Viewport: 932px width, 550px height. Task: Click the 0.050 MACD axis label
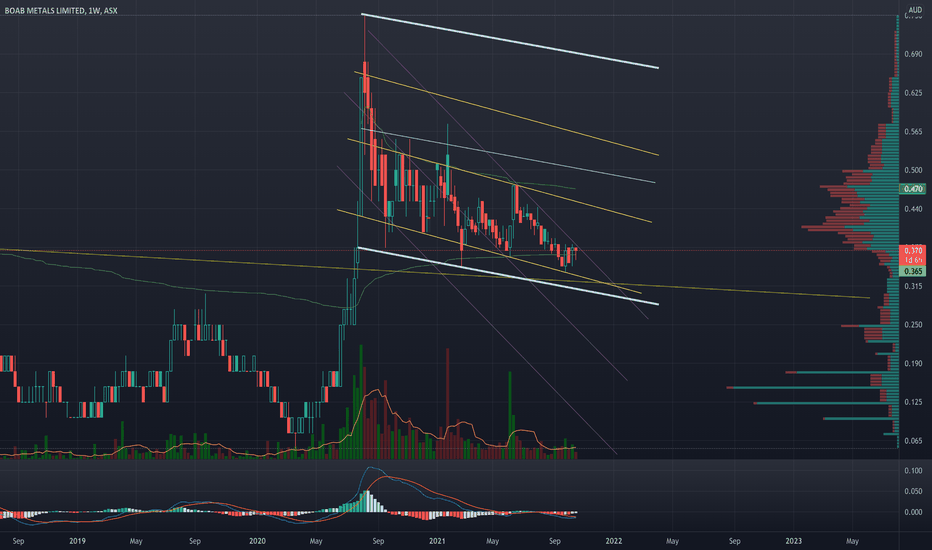(x=914, y=491)
